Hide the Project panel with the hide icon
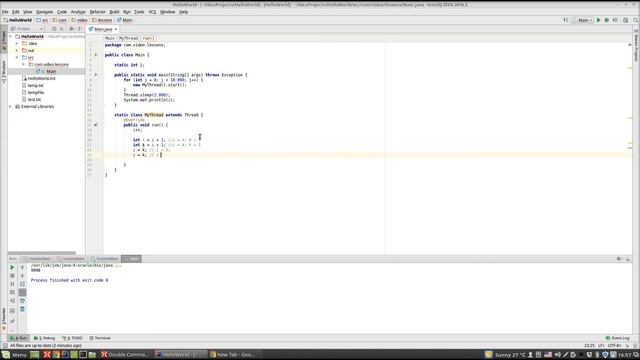Image resolution: width=640 pixels, height=360 pixels. 80,29
